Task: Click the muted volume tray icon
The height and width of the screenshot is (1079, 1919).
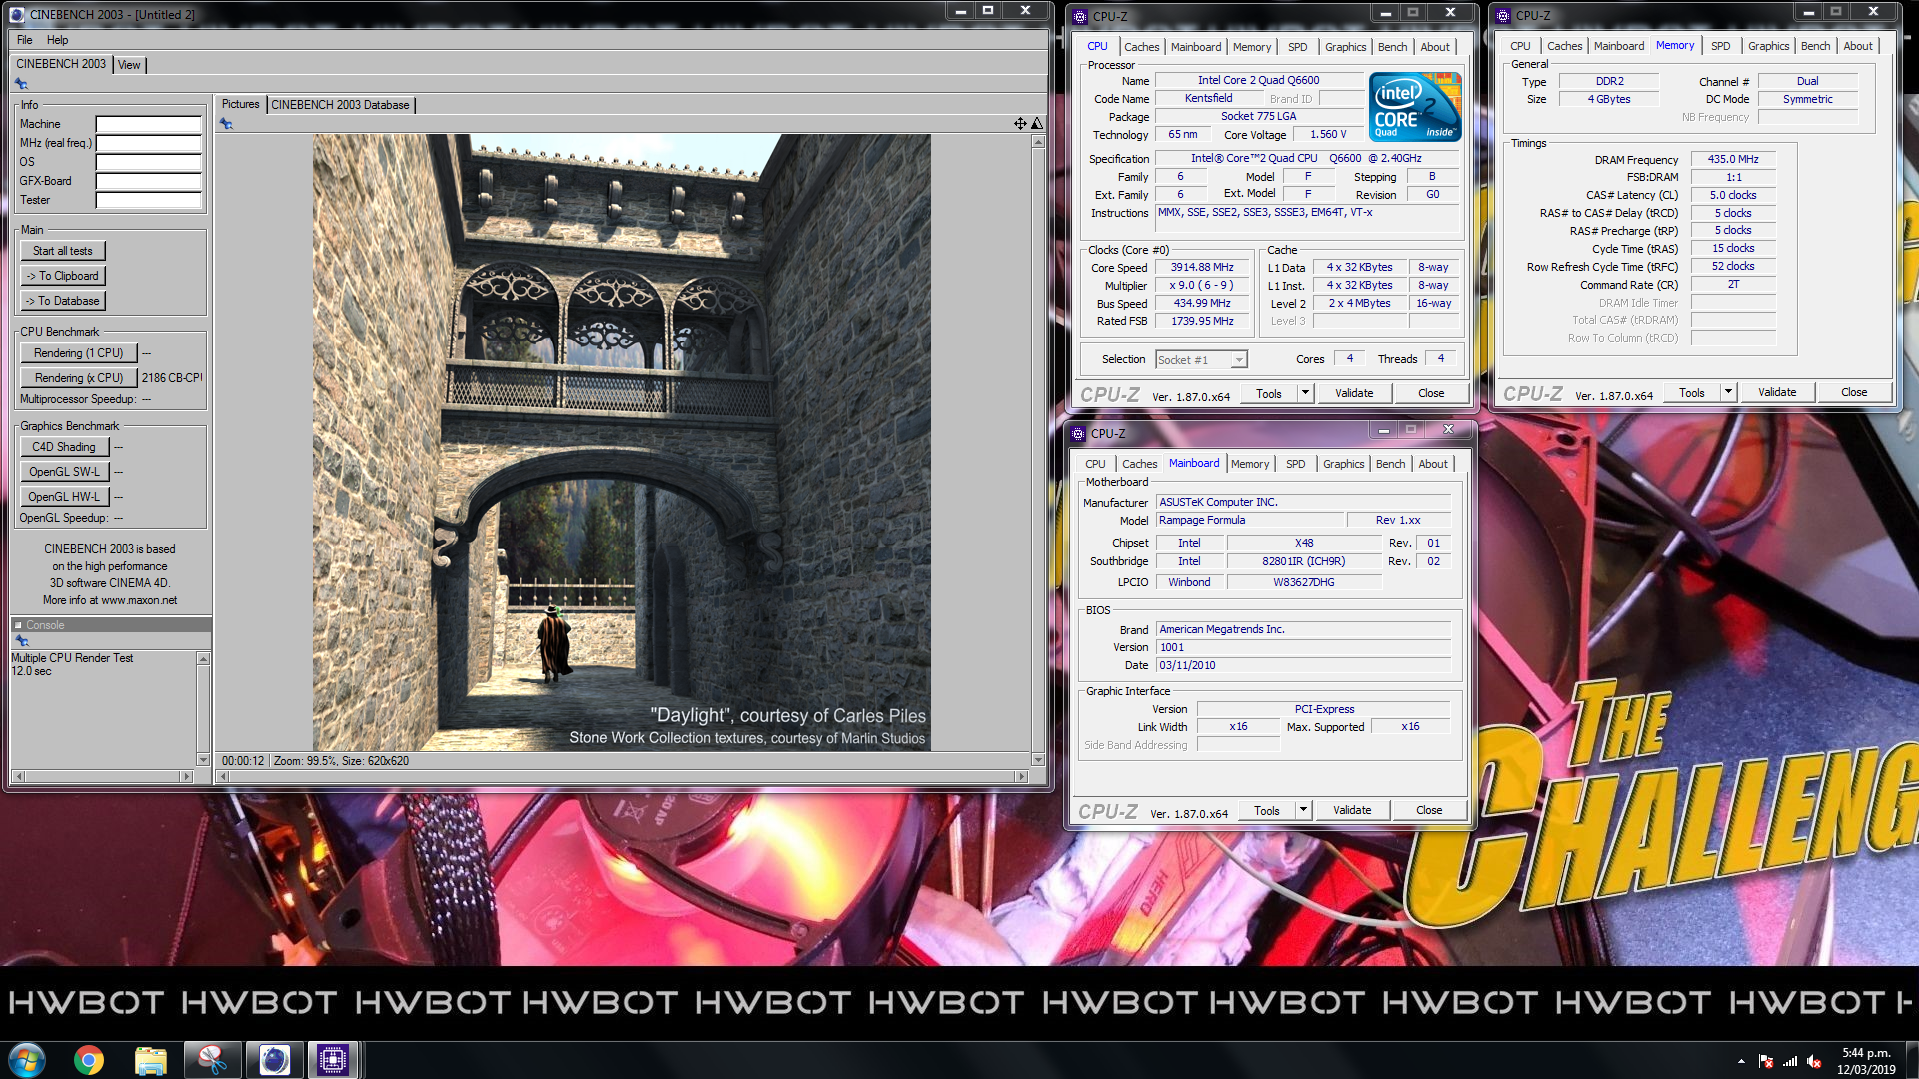Action: tap(1814, 1062)
